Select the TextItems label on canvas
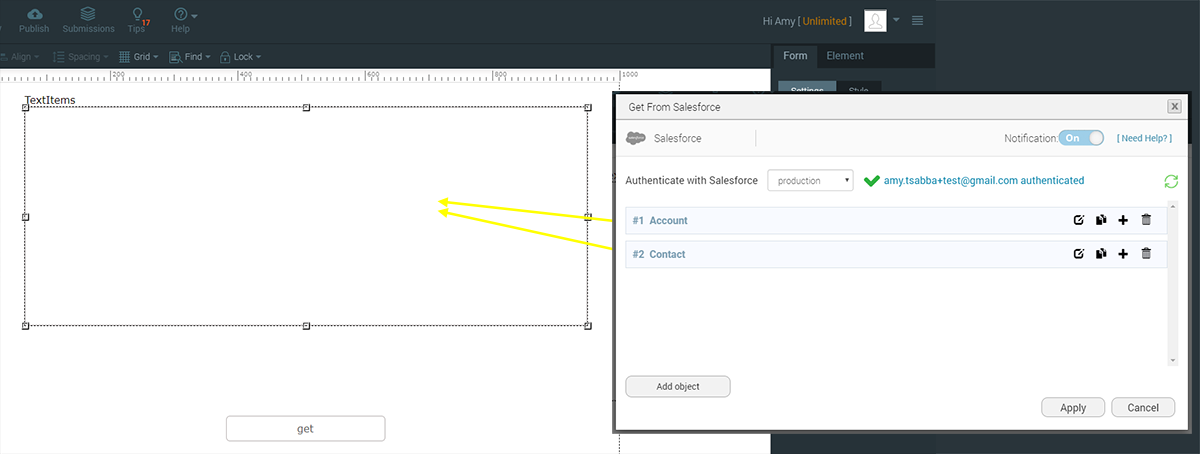The height and width of the screenshot is (454, 1200). (x=50, y=100)
